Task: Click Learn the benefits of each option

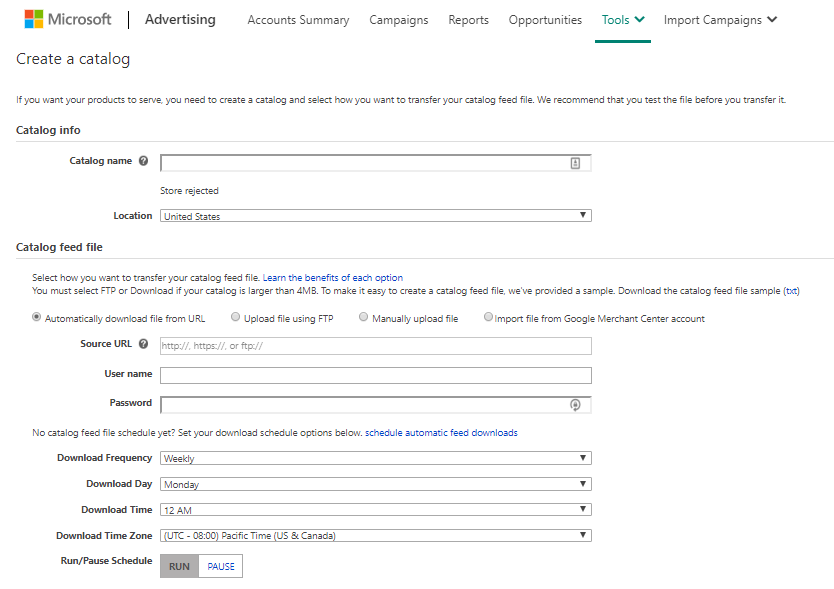Action: [x=332, y=277]
